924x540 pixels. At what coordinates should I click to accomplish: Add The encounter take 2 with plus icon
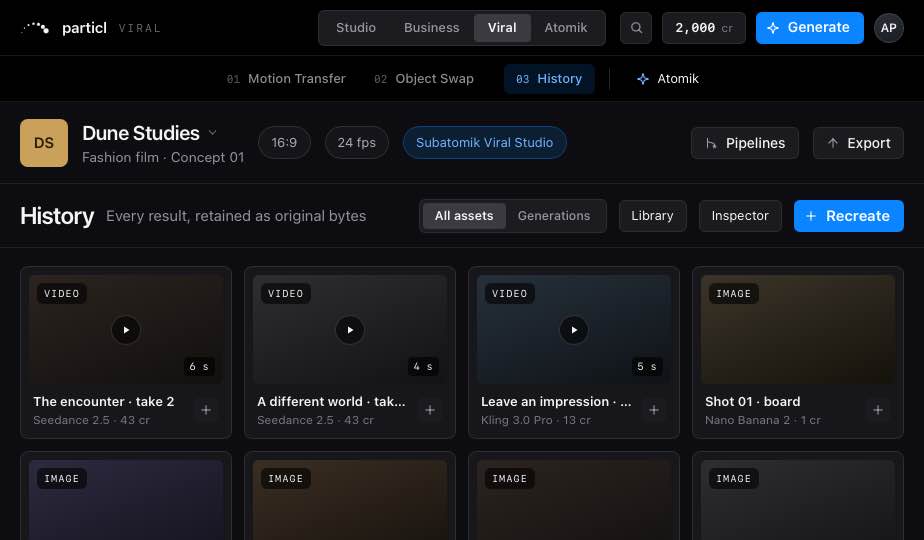click(x=206, y=410)
